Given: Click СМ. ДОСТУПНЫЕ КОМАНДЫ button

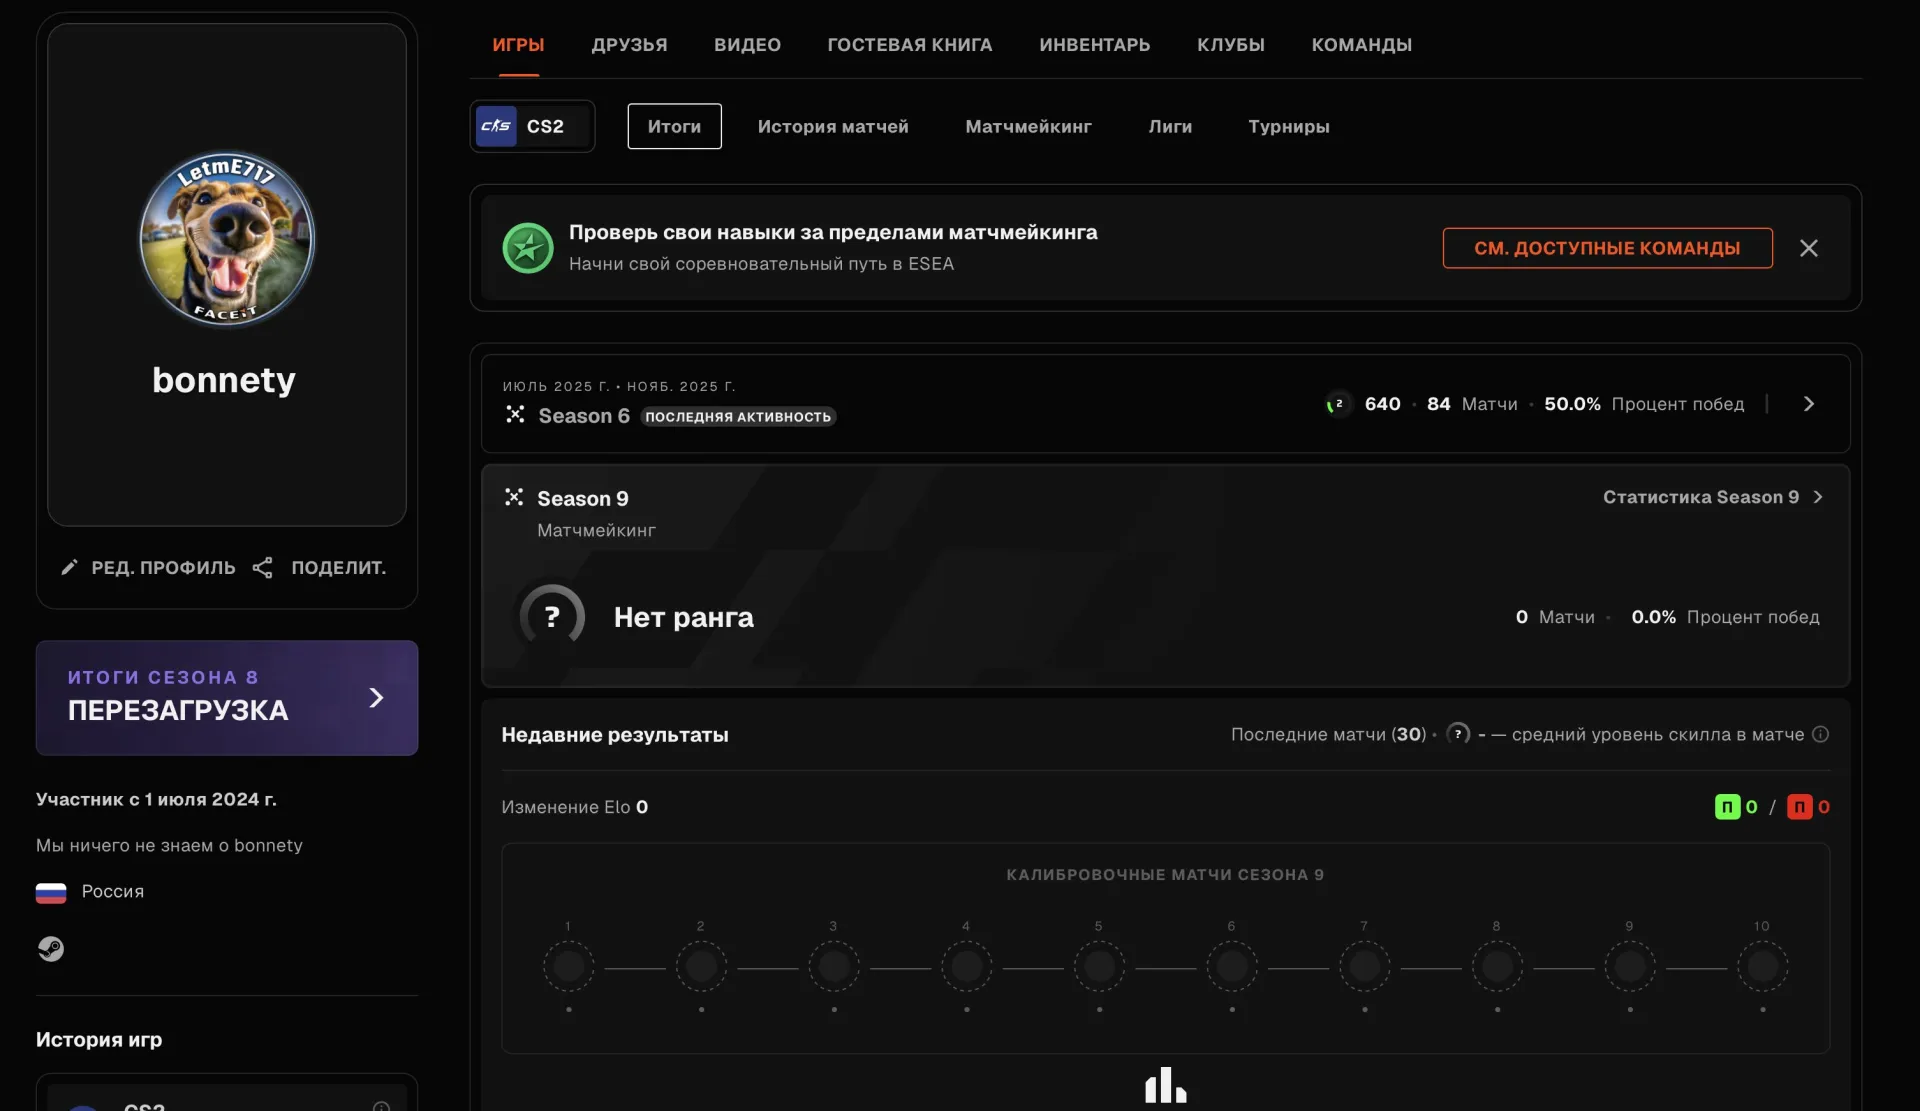Looking at the screenshot, I should [x=1608, y=248].
